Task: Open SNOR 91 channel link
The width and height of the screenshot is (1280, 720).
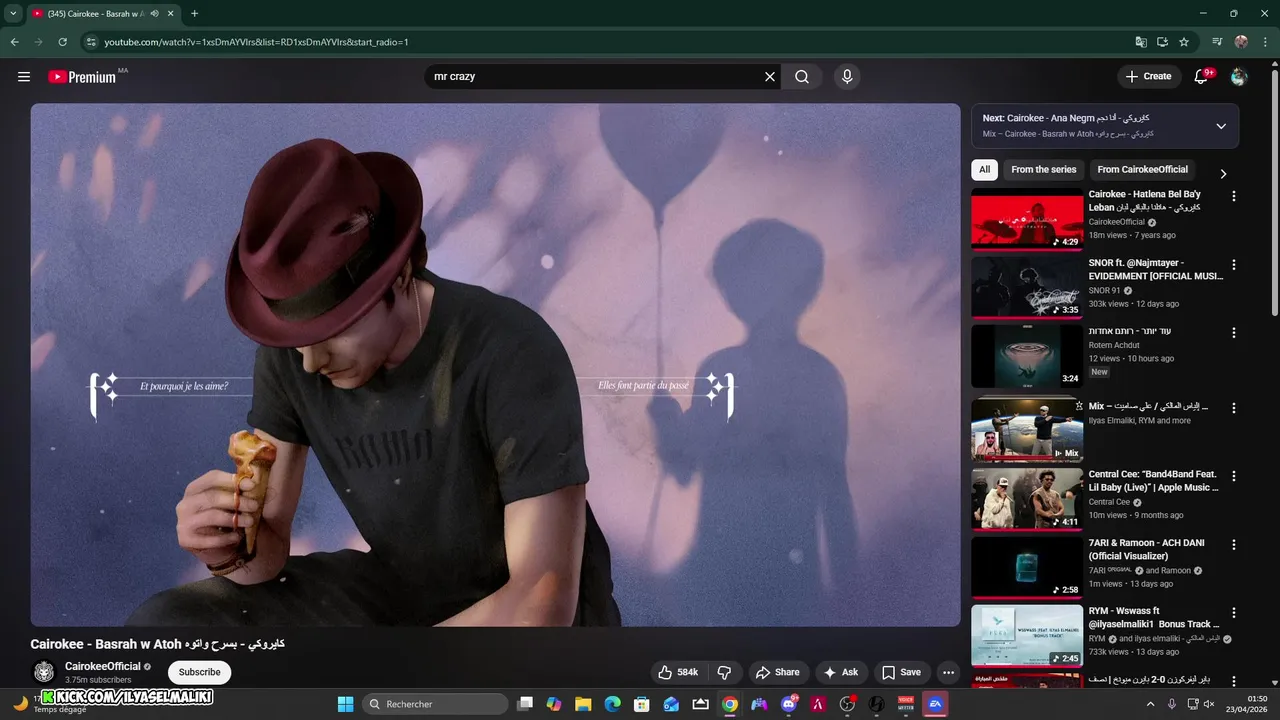Action: click(x=1104, y=290)
